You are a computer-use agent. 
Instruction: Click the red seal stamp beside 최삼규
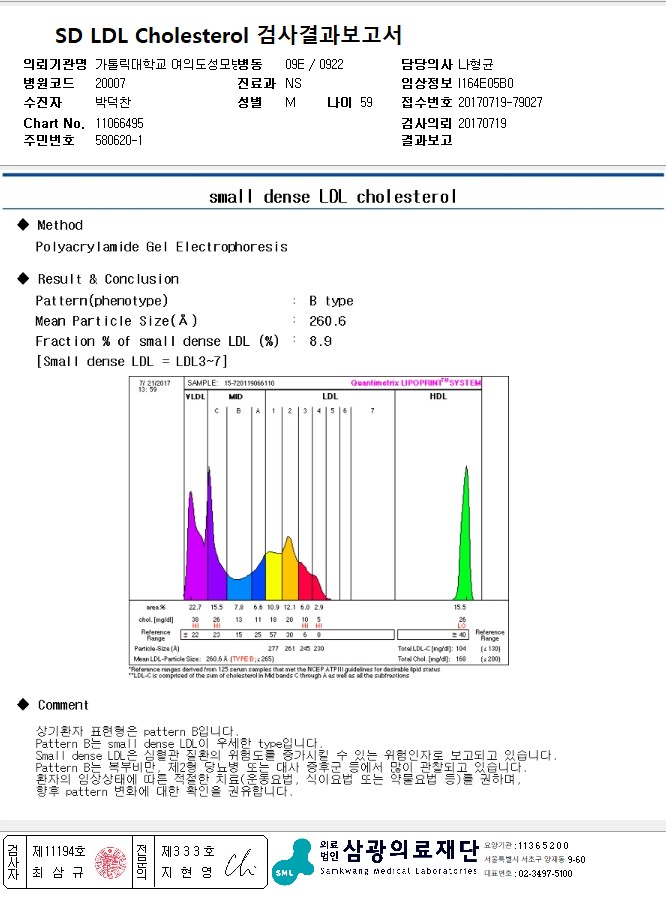(x=111, y=862)
